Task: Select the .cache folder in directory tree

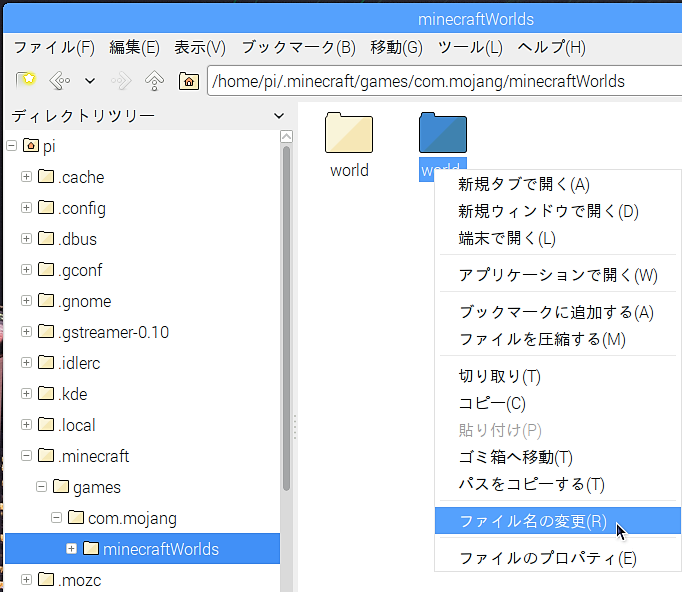Action: click(x=80, y=177)
